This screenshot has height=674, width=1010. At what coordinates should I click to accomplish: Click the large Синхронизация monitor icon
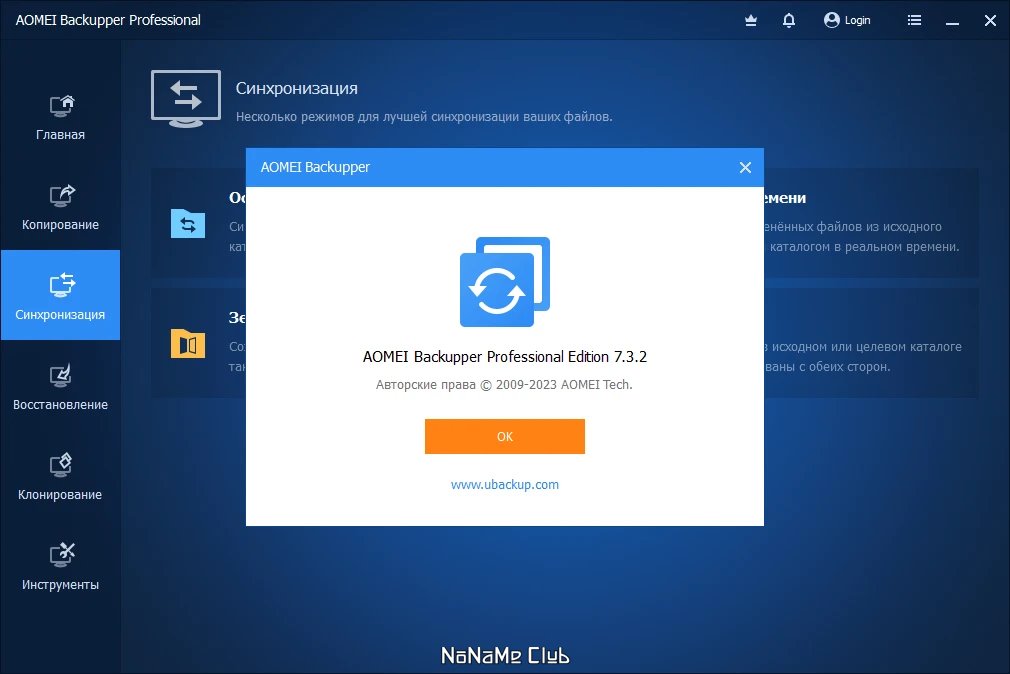(x=186, y=99)
